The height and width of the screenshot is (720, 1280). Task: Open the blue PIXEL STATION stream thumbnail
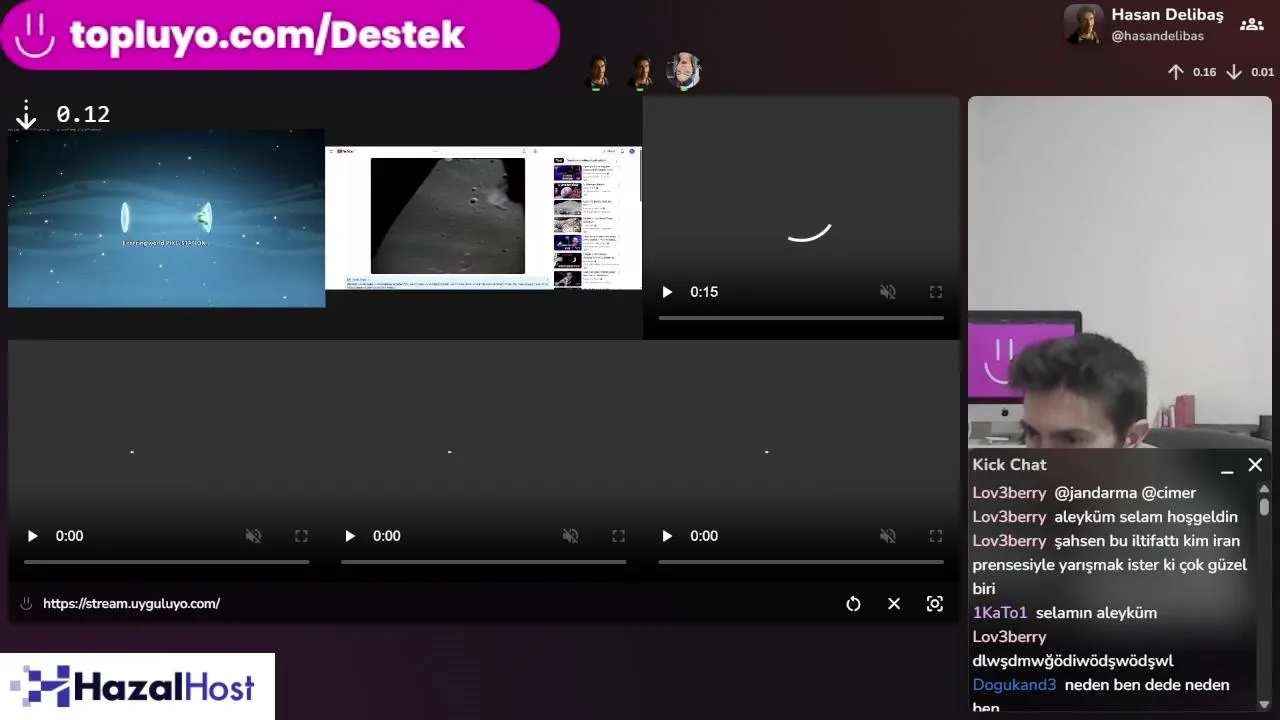[166, 218]
